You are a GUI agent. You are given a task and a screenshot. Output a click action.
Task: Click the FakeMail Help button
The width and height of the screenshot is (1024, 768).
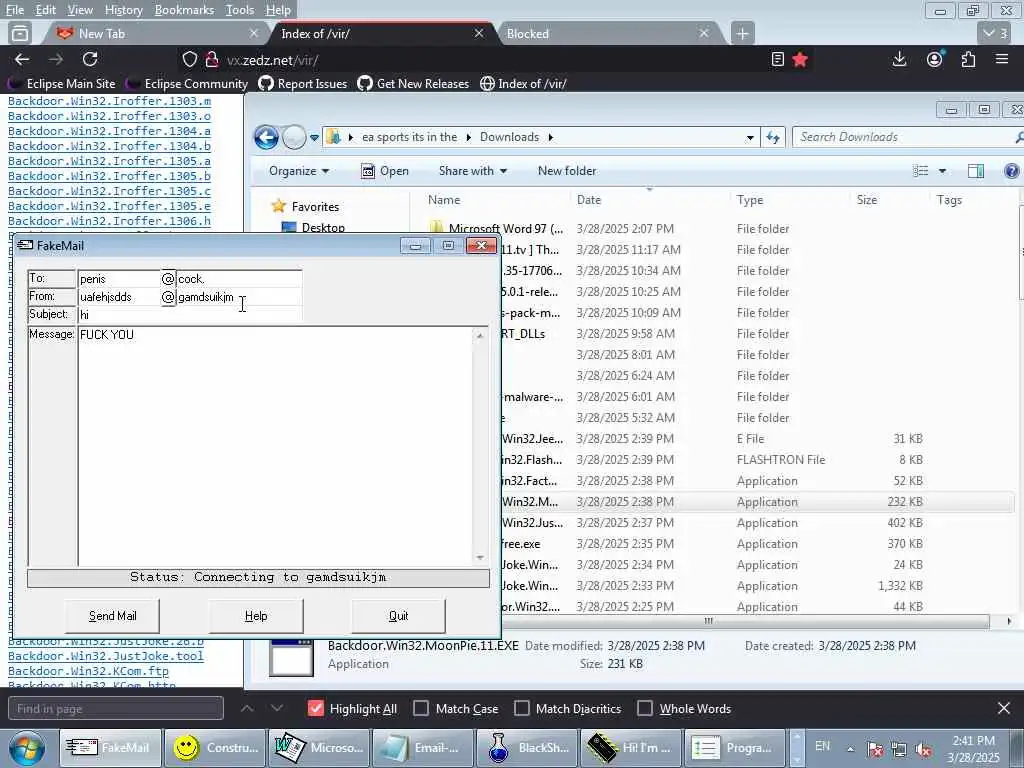[256, 616]
